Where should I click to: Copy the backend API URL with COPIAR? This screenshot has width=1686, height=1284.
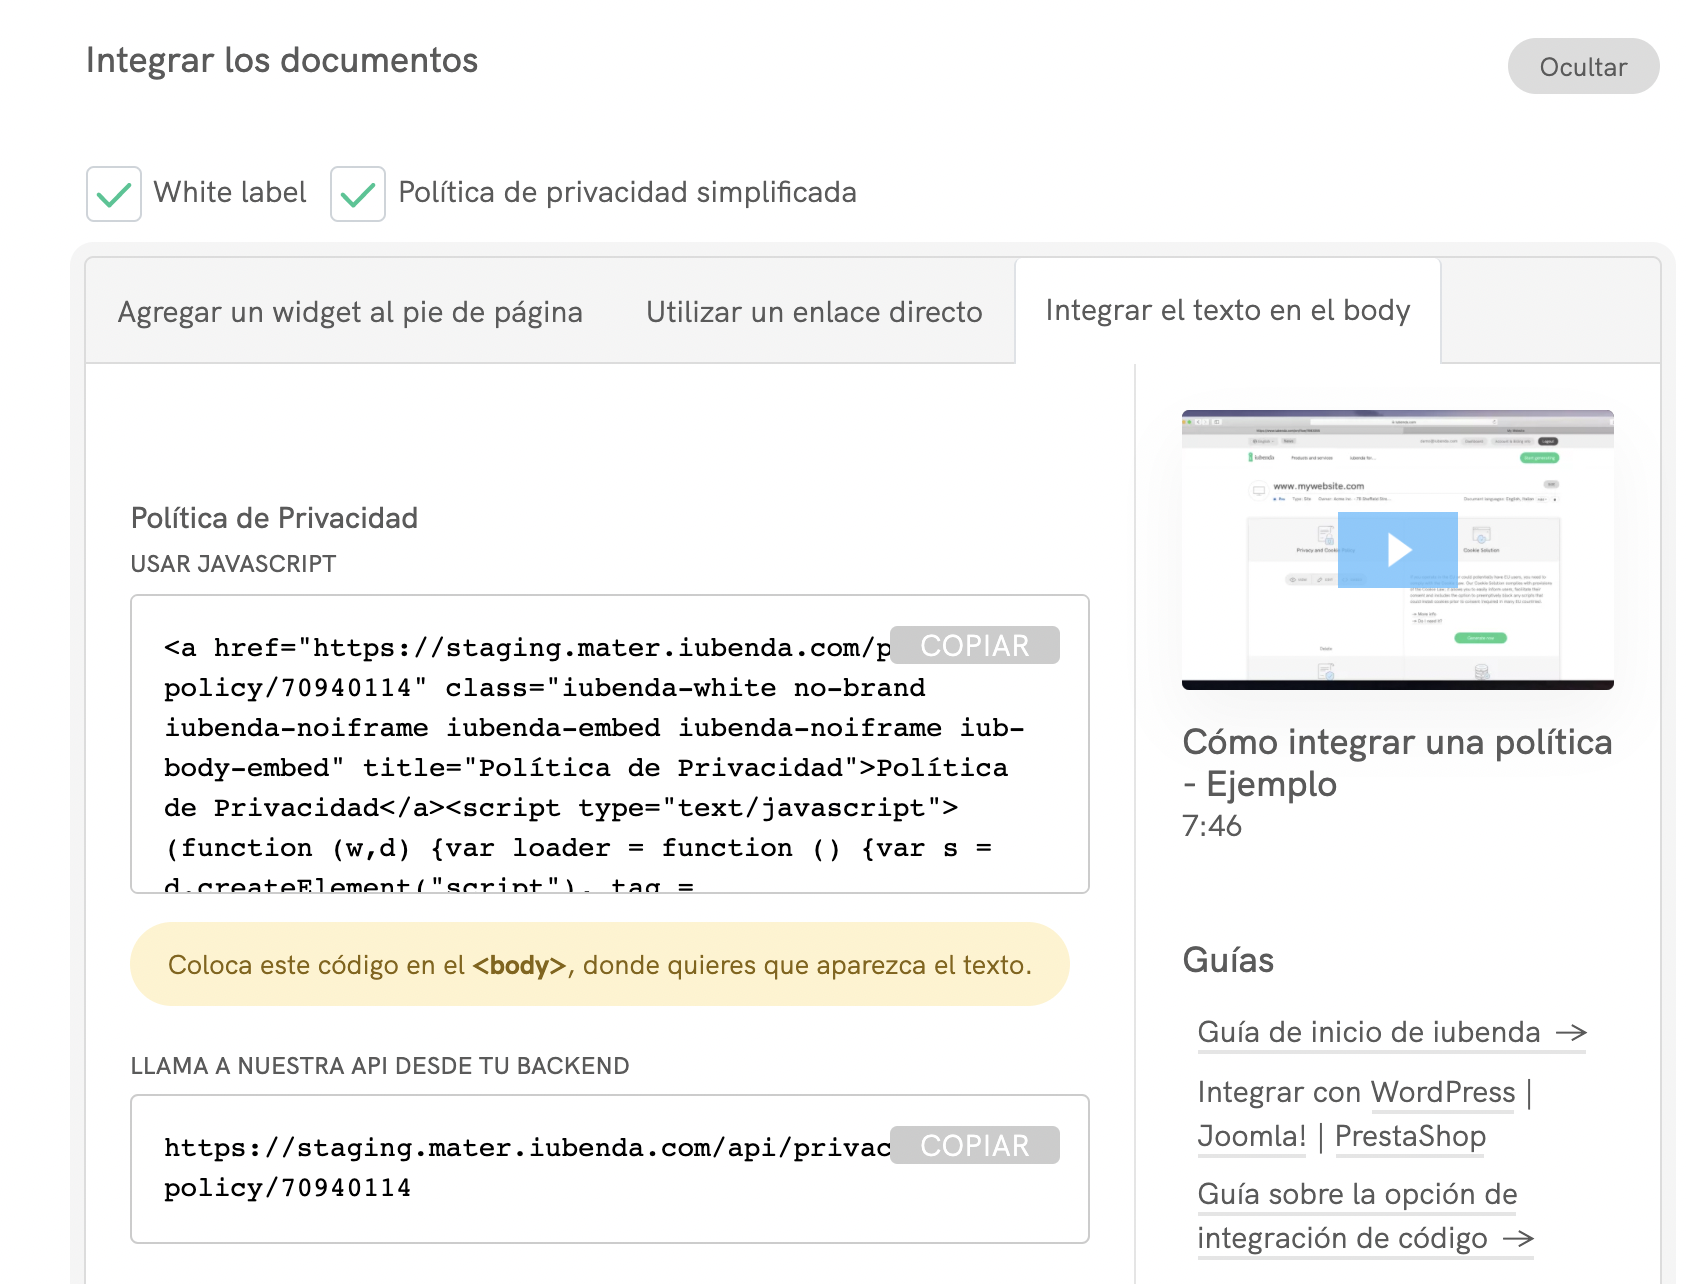click(x=975, y=1145)
